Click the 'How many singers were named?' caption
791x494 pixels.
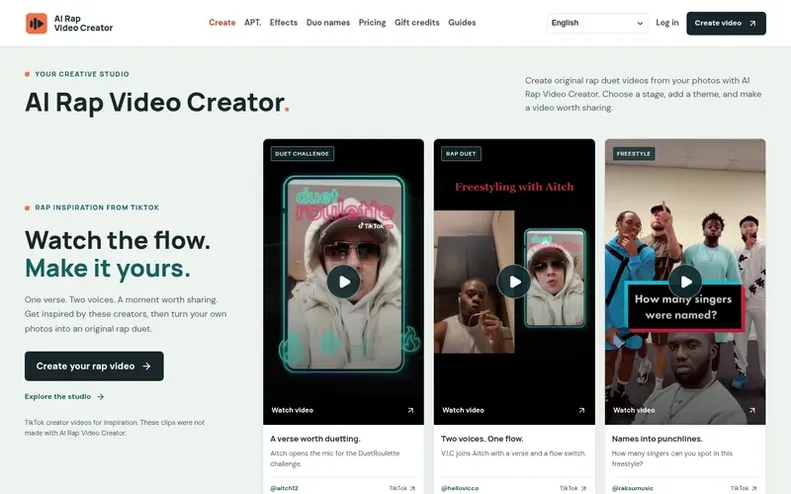pyautogui.click(x=683, y=307)
